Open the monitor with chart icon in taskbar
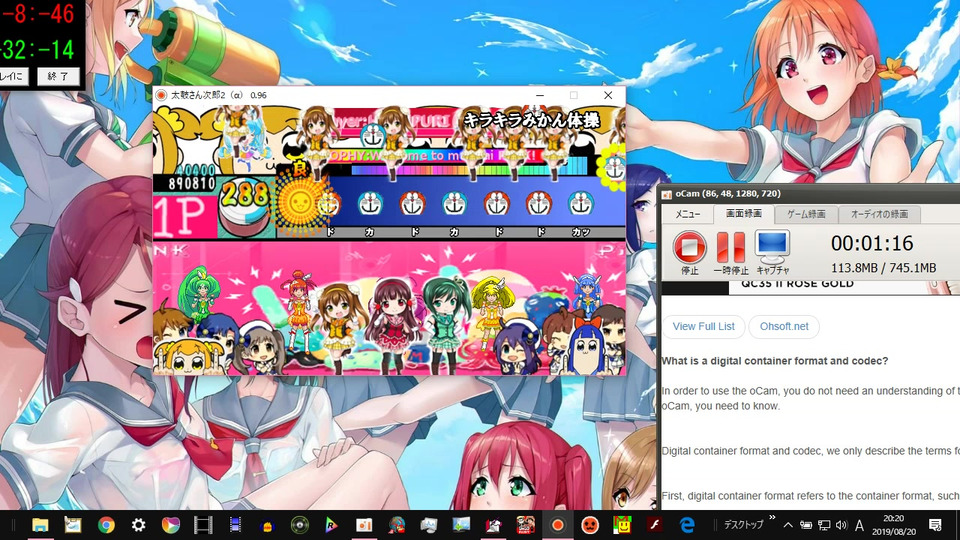 [429, 525]
